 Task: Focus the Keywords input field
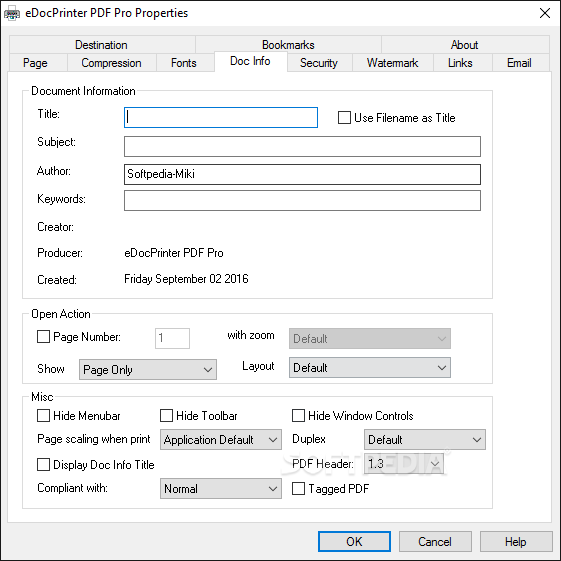point(302,200)
